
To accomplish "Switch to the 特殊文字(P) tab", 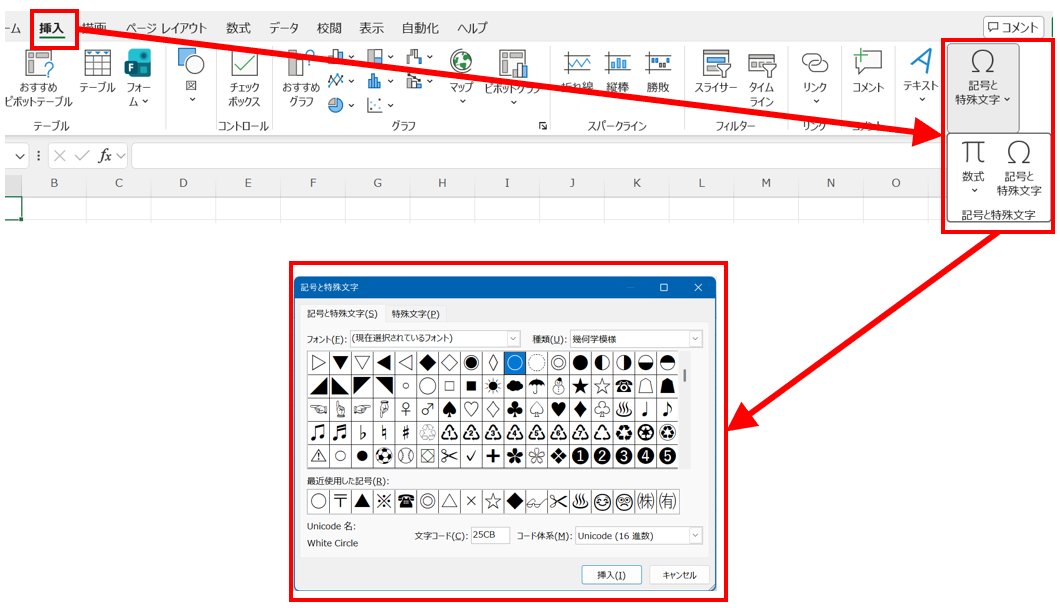I will [415, 314].
